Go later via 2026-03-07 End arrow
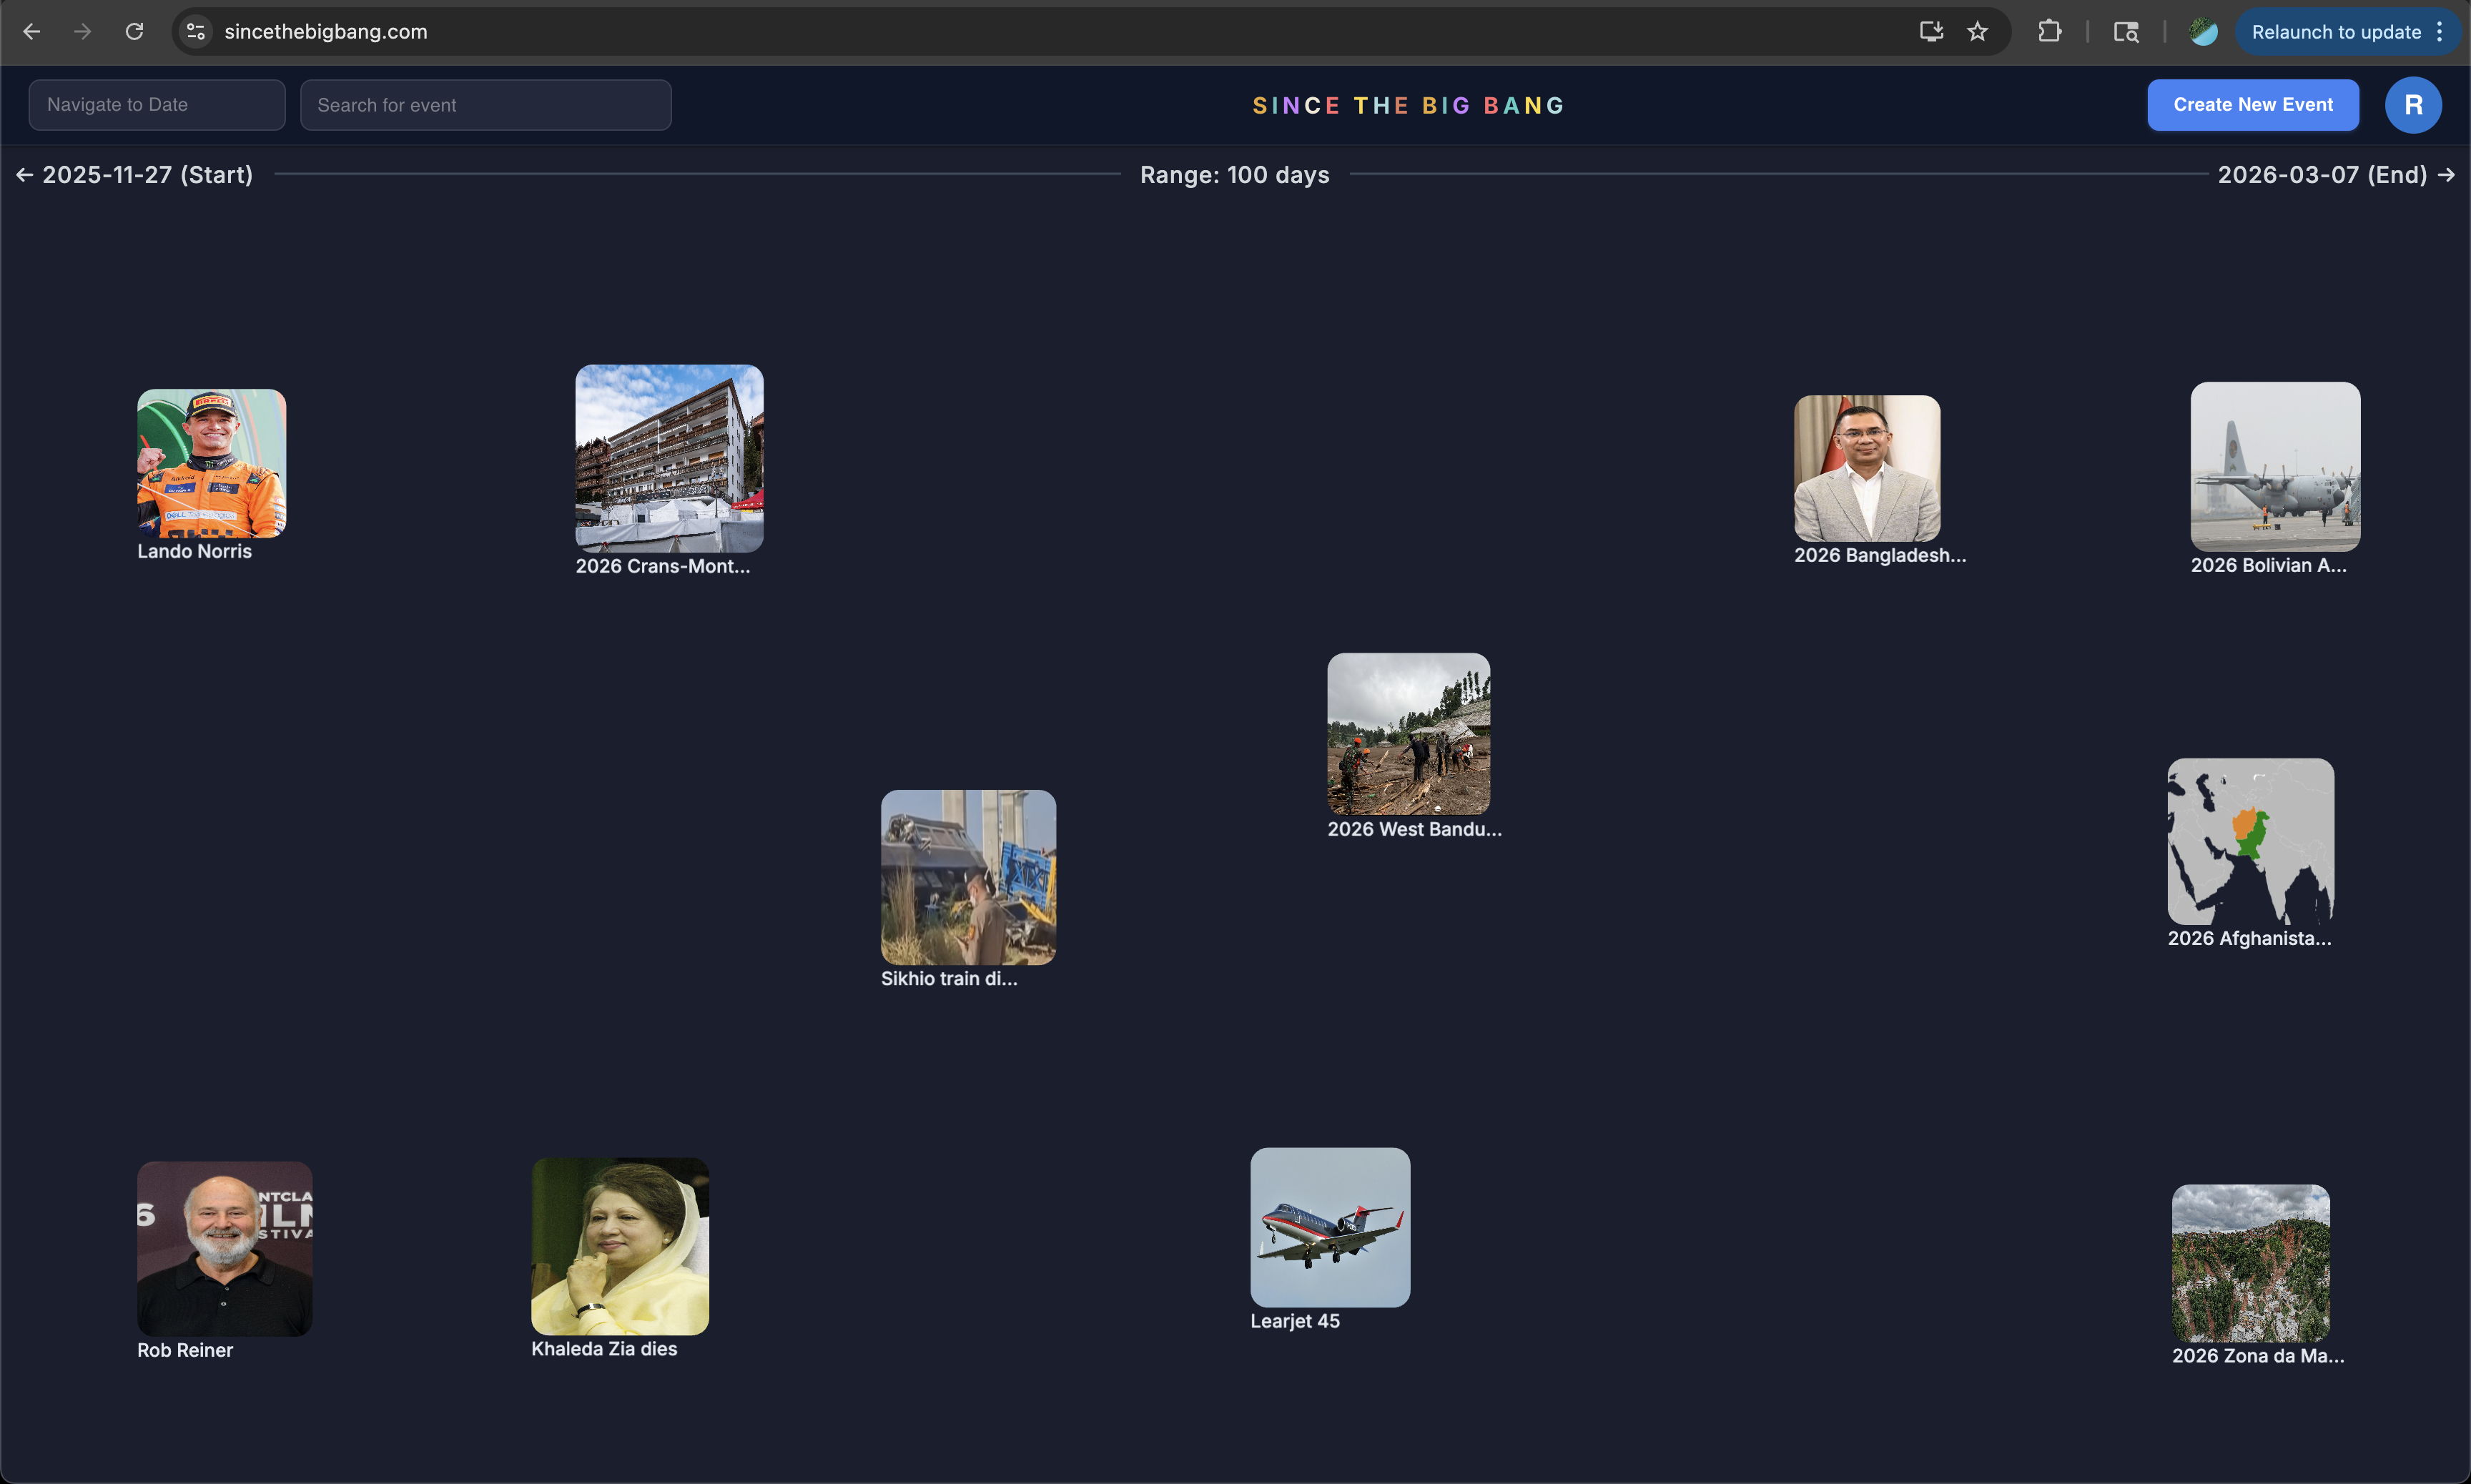Image resolution: width=2471 pixels, height=1484 pixels. [x=2446, y=175]
